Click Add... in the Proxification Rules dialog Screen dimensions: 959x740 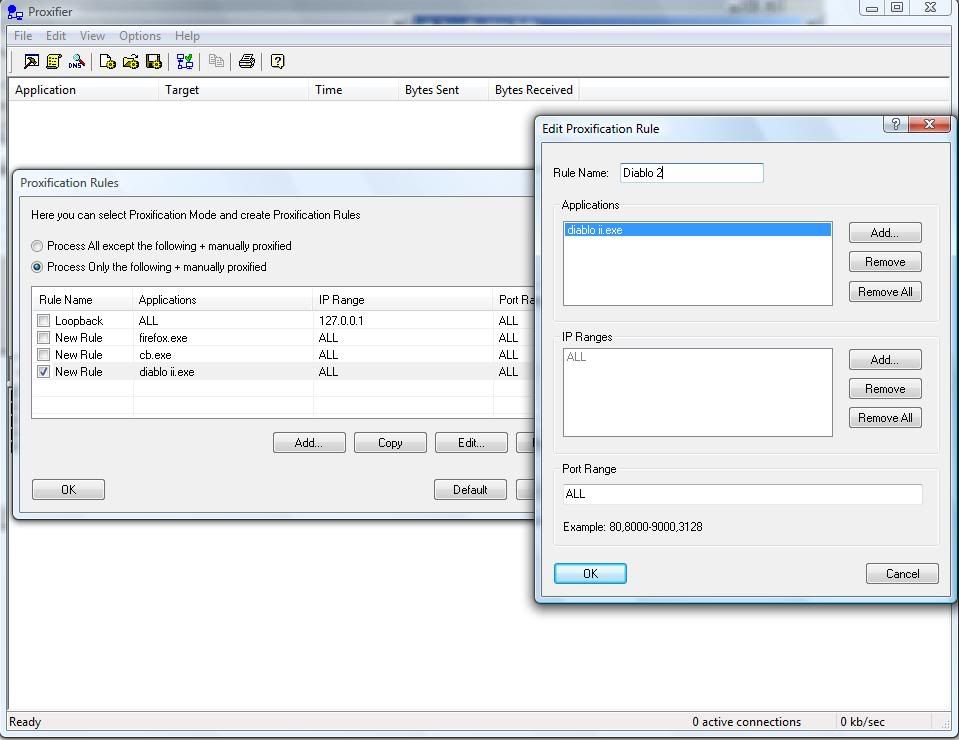309,443
